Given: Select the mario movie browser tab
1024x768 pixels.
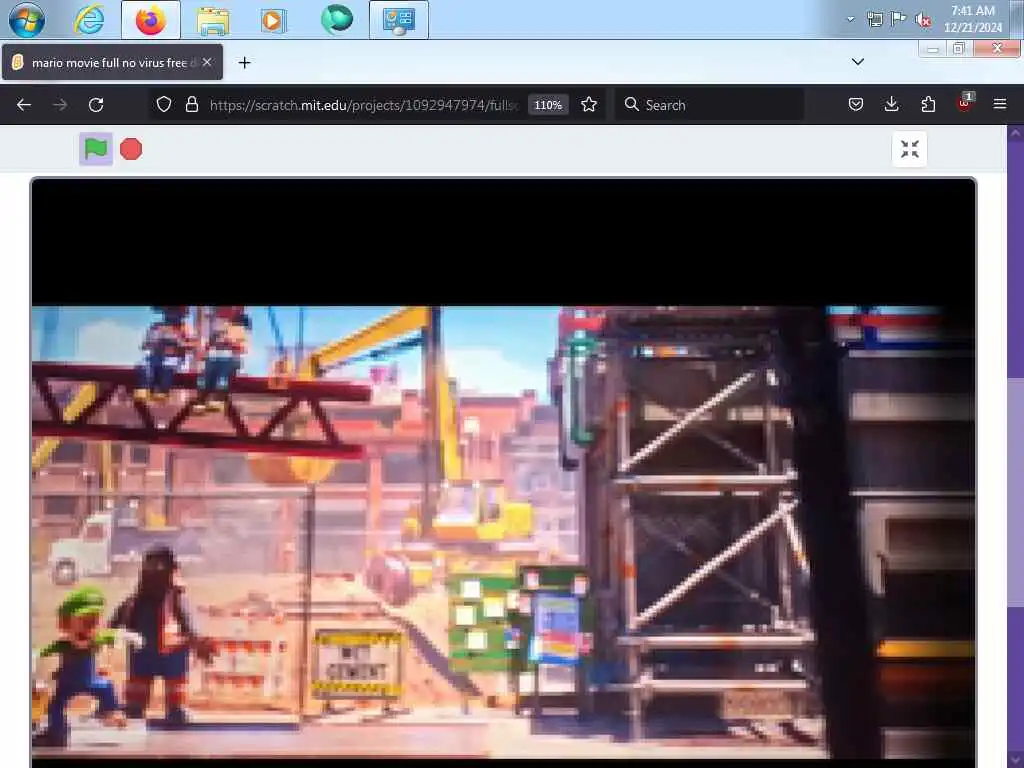Looking at the screenshot, I should (112, 63).
